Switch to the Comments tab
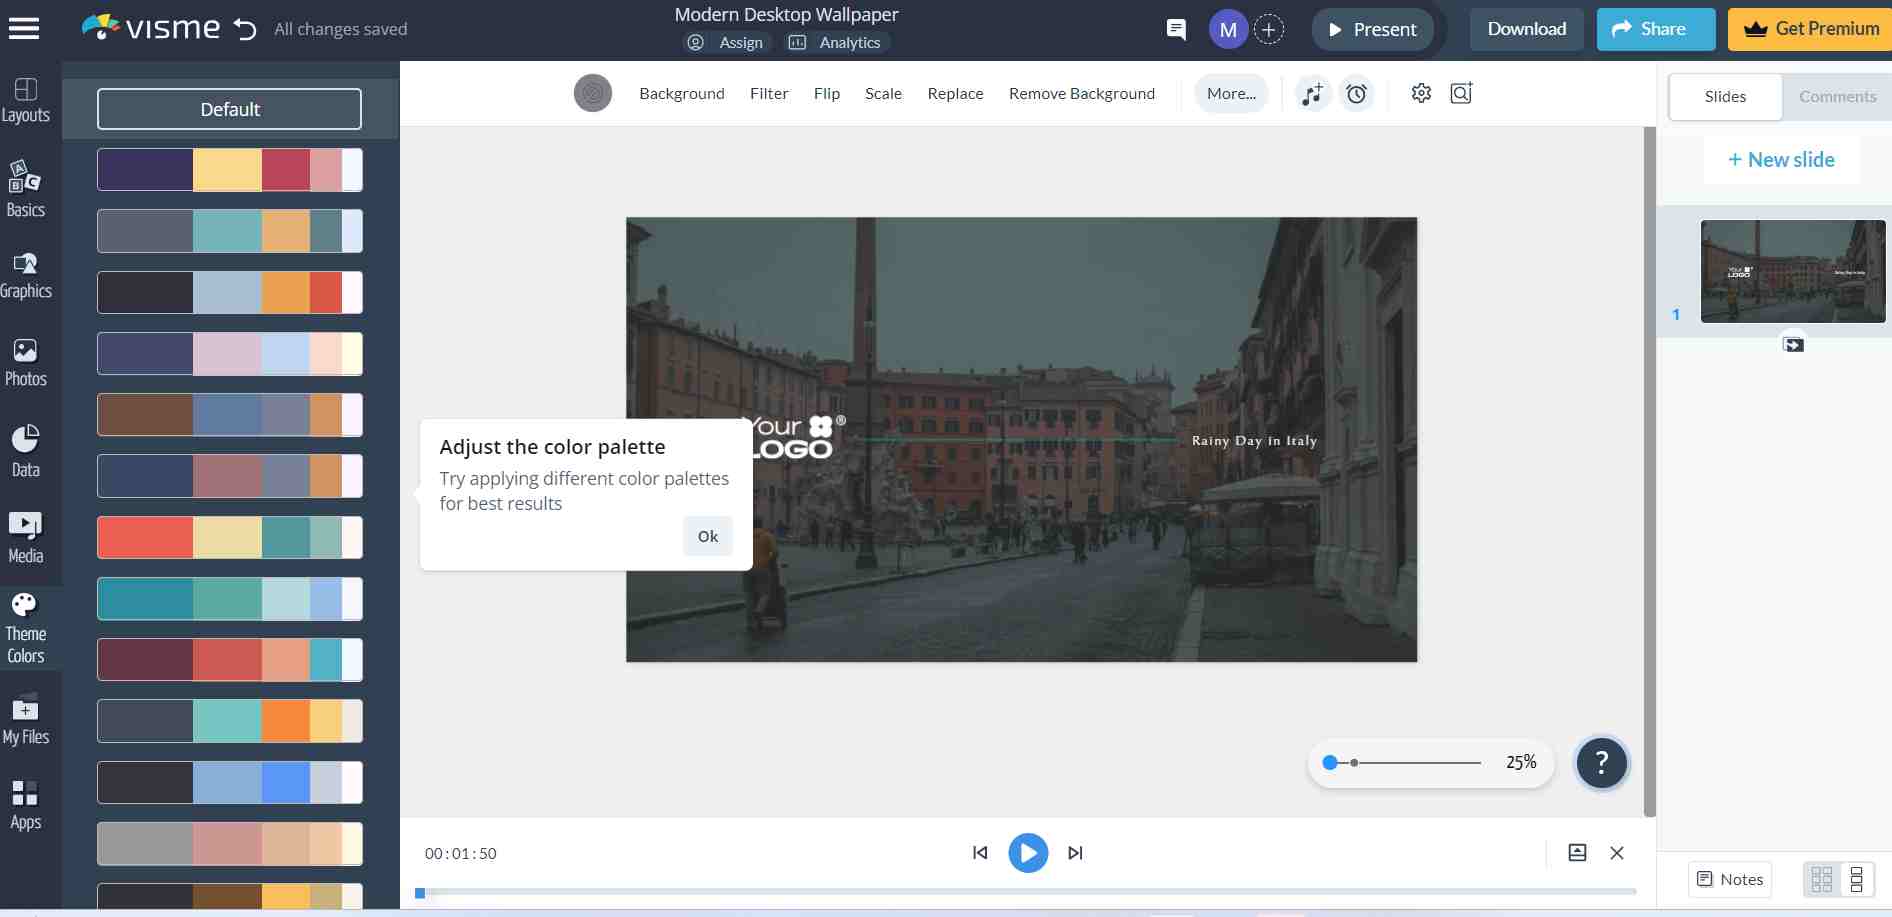The image size is (1892, 917). click(x=1837, y=96)
